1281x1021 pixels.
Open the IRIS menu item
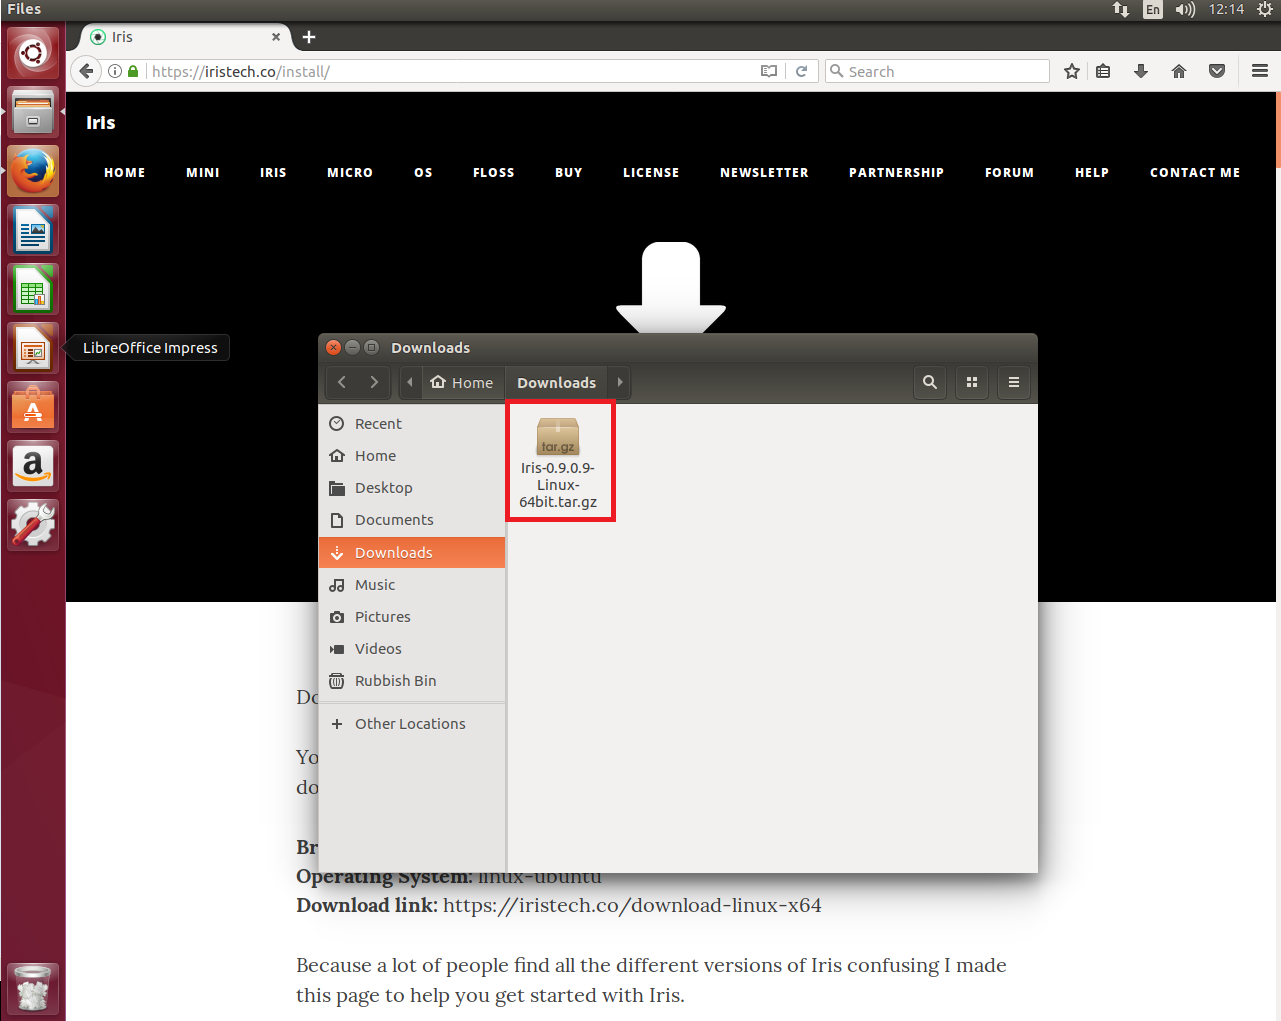[273, 173]
